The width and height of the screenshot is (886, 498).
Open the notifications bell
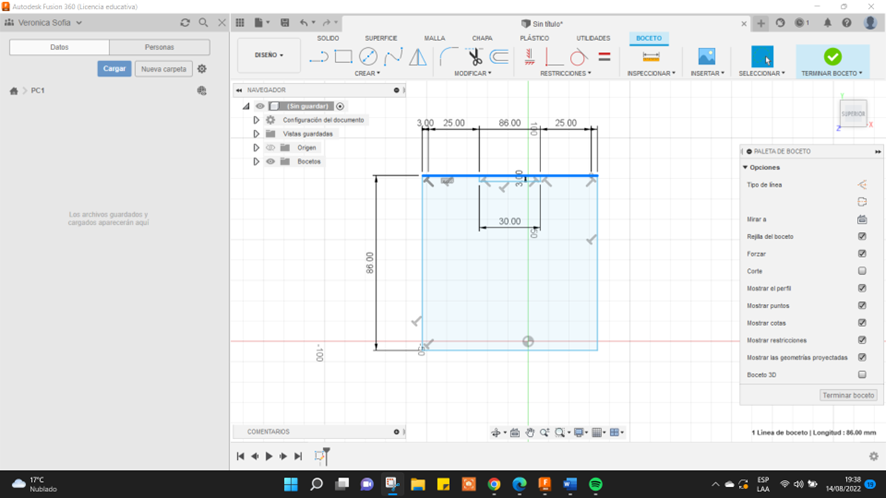827,23
